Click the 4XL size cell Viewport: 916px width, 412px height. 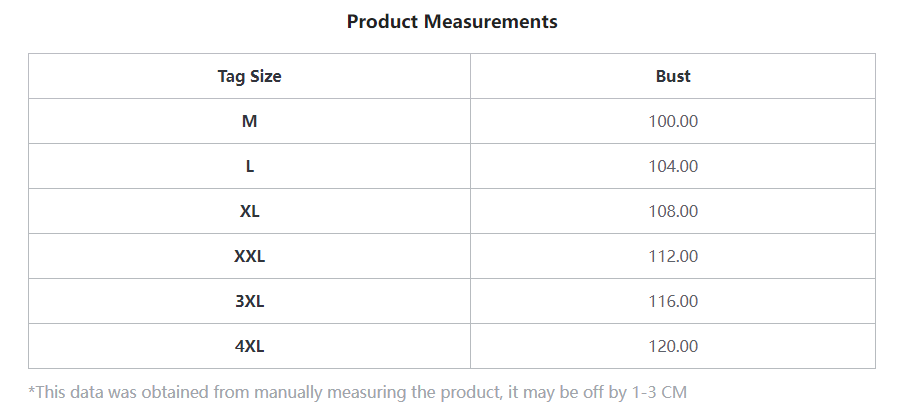[249, 346]
